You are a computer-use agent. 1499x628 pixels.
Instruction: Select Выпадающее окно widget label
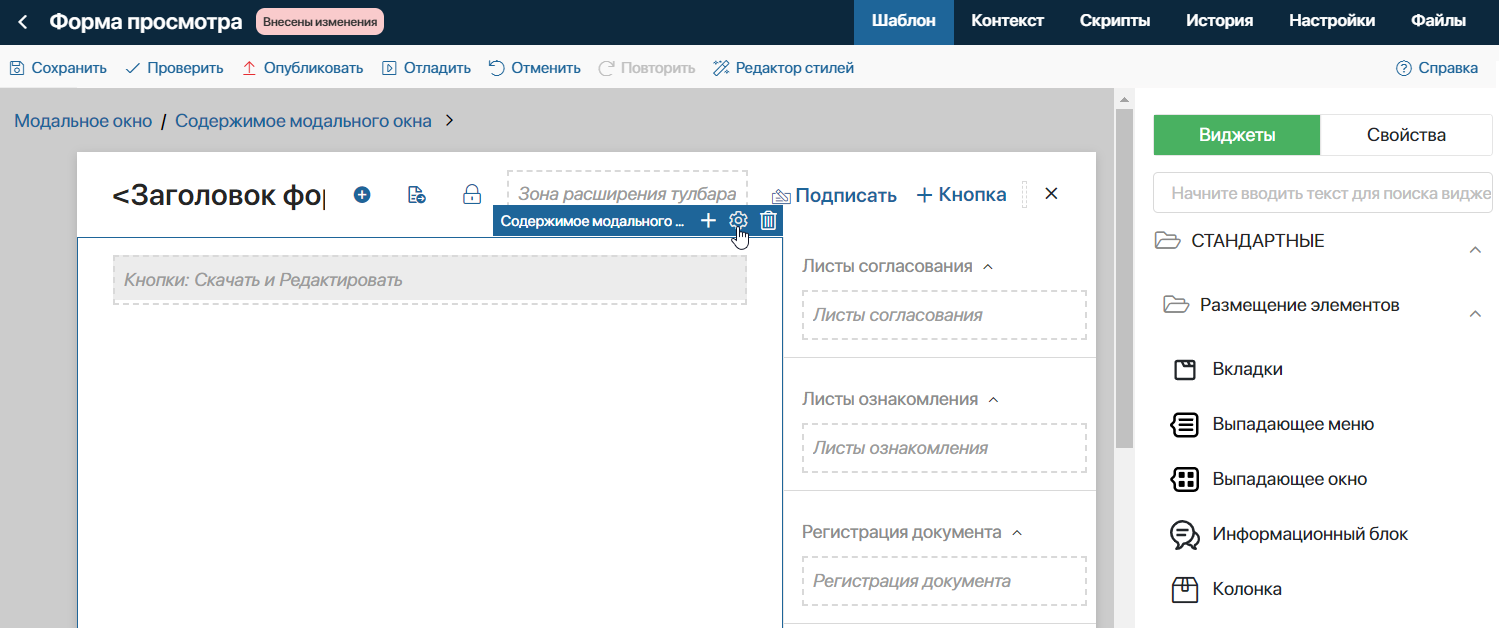pos(1289,479)
